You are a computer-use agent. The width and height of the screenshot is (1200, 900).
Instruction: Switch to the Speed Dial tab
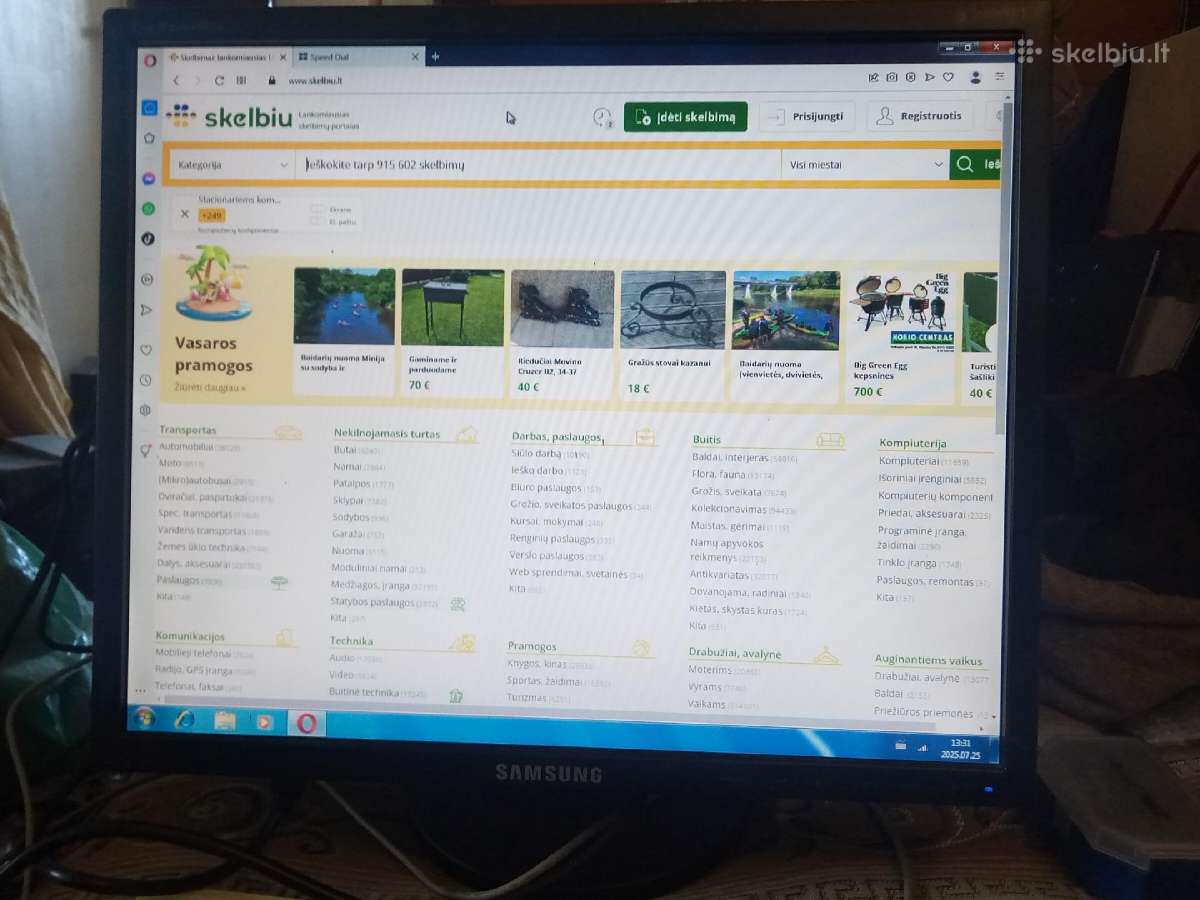click(x=360, y=58)
